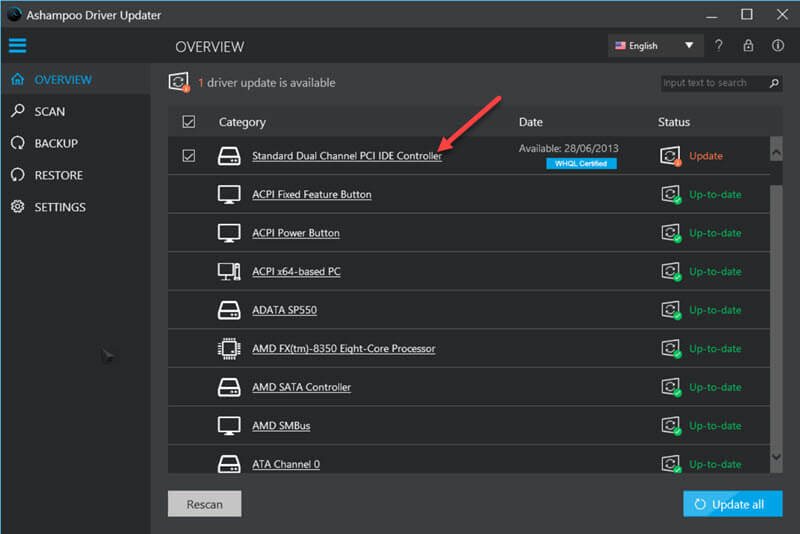Open ACPI x64-based PC link

[296, 271]
